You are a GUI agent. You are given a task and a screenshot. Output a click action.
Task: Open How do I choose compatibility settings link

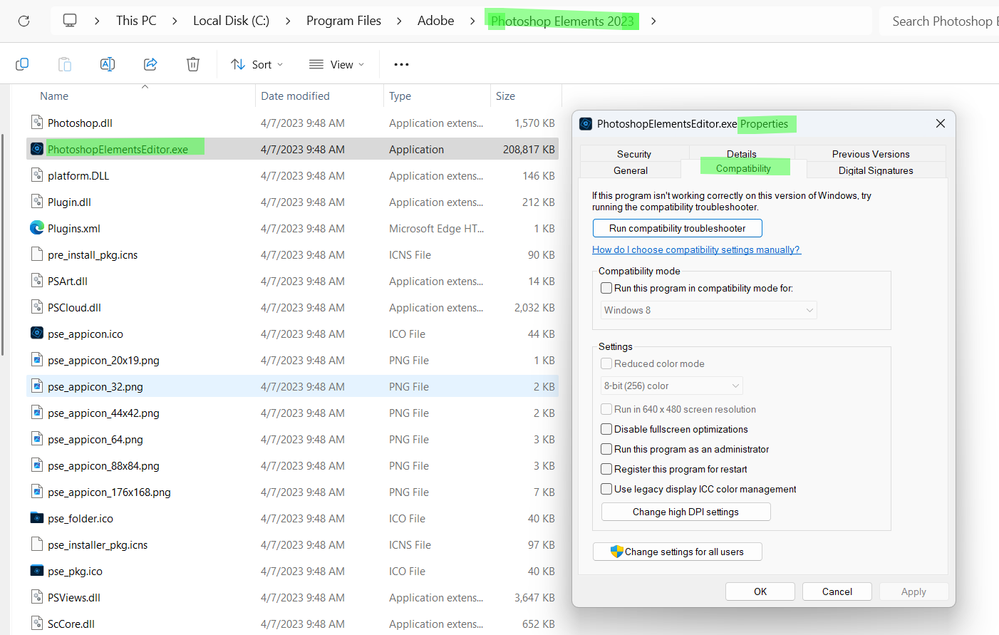click(x=696, y=250)
